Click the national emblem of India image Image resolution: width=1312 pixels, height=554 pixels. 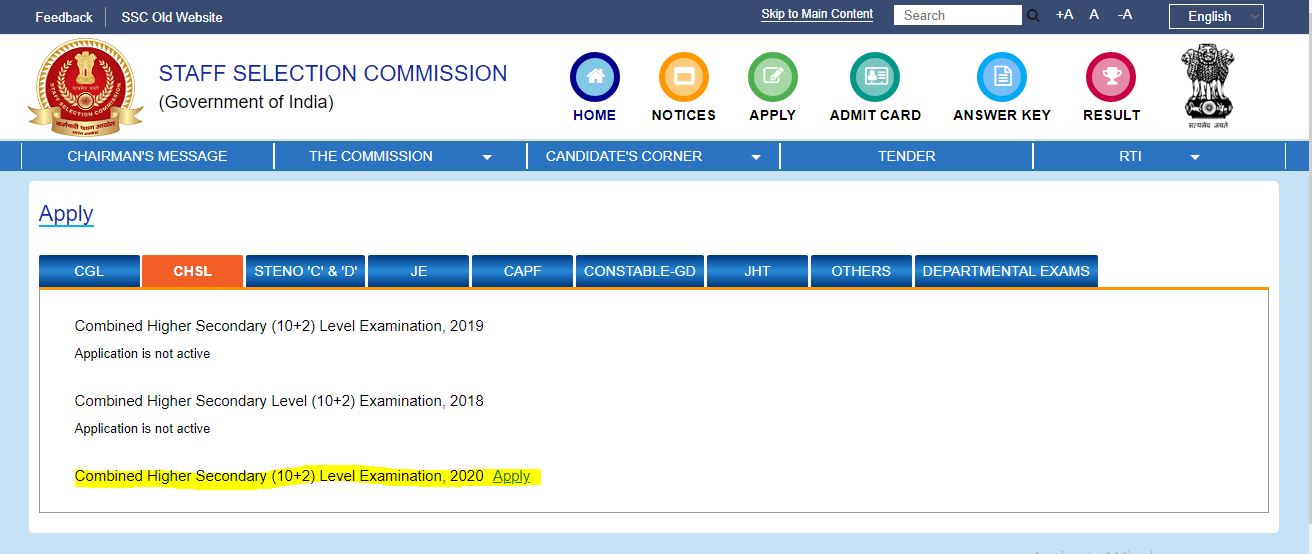[1208, 87]
